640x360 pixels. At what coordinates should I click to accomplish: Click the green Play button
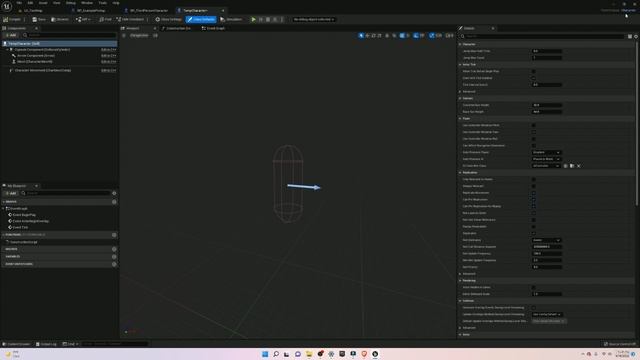(253, 19)
